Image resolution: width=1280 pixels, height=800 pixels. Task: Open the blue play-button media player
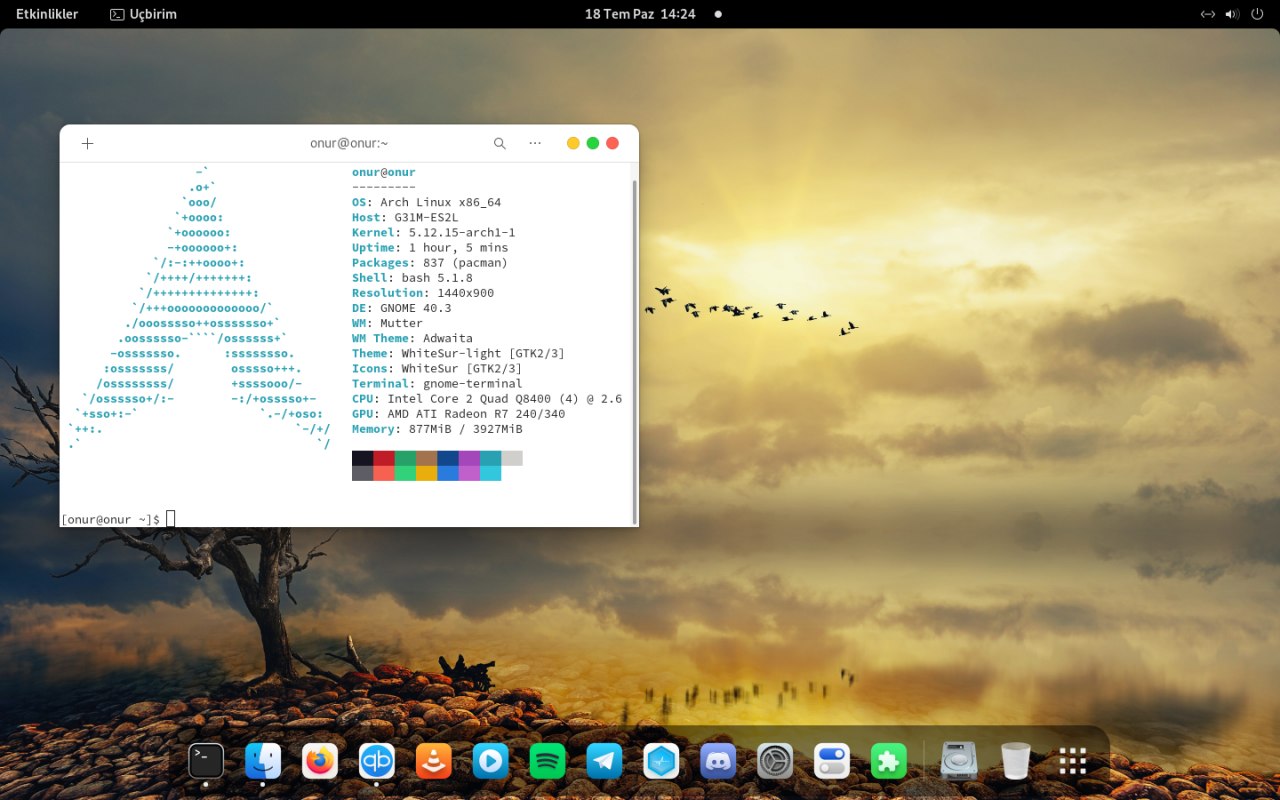(x=490, y=761)
